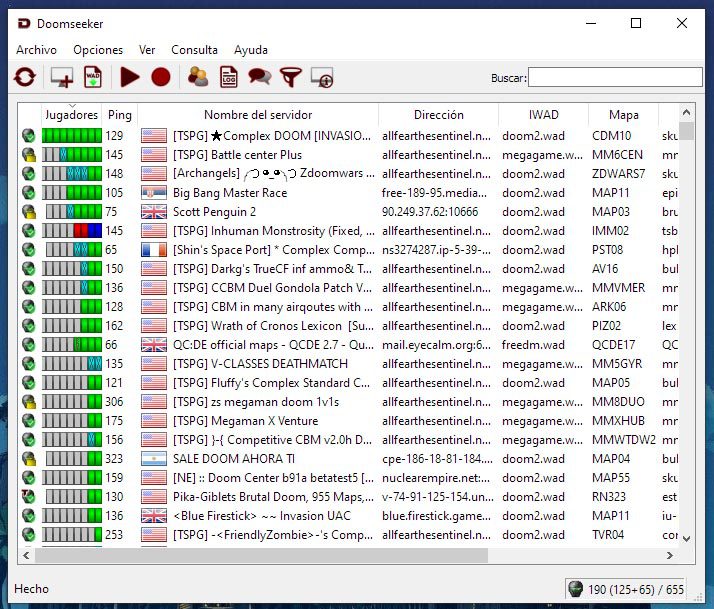Select the 'Big Bang Master Race' server
Screen dimensions: 714x609
230,193
